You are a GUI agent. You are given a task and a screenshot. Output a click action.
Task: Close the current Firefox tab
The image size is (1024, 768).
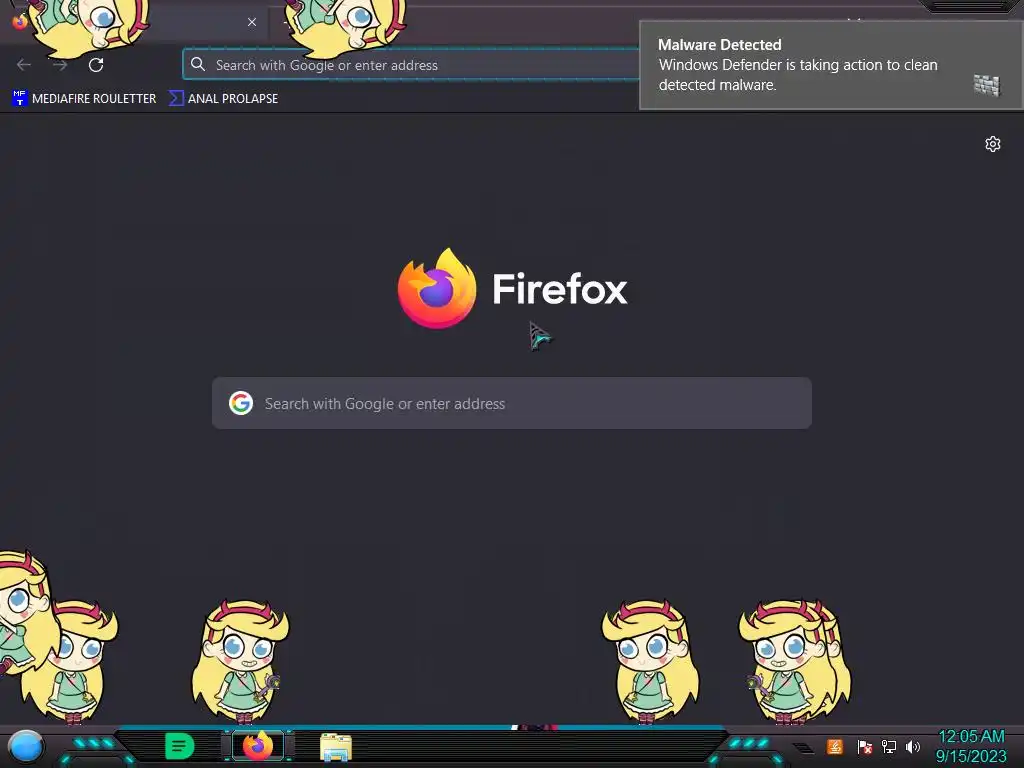tap(251, 22)
